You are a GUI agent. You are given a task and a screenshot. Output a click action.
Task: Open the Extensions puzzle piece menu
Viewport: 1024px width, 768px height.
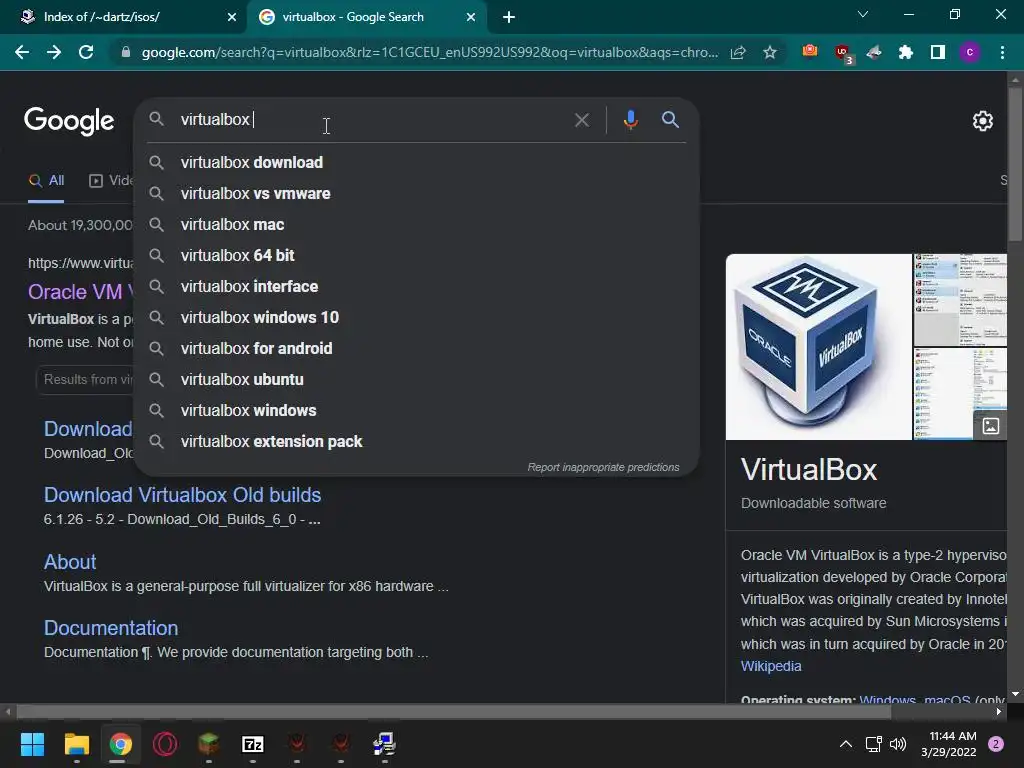click(905, 52)
